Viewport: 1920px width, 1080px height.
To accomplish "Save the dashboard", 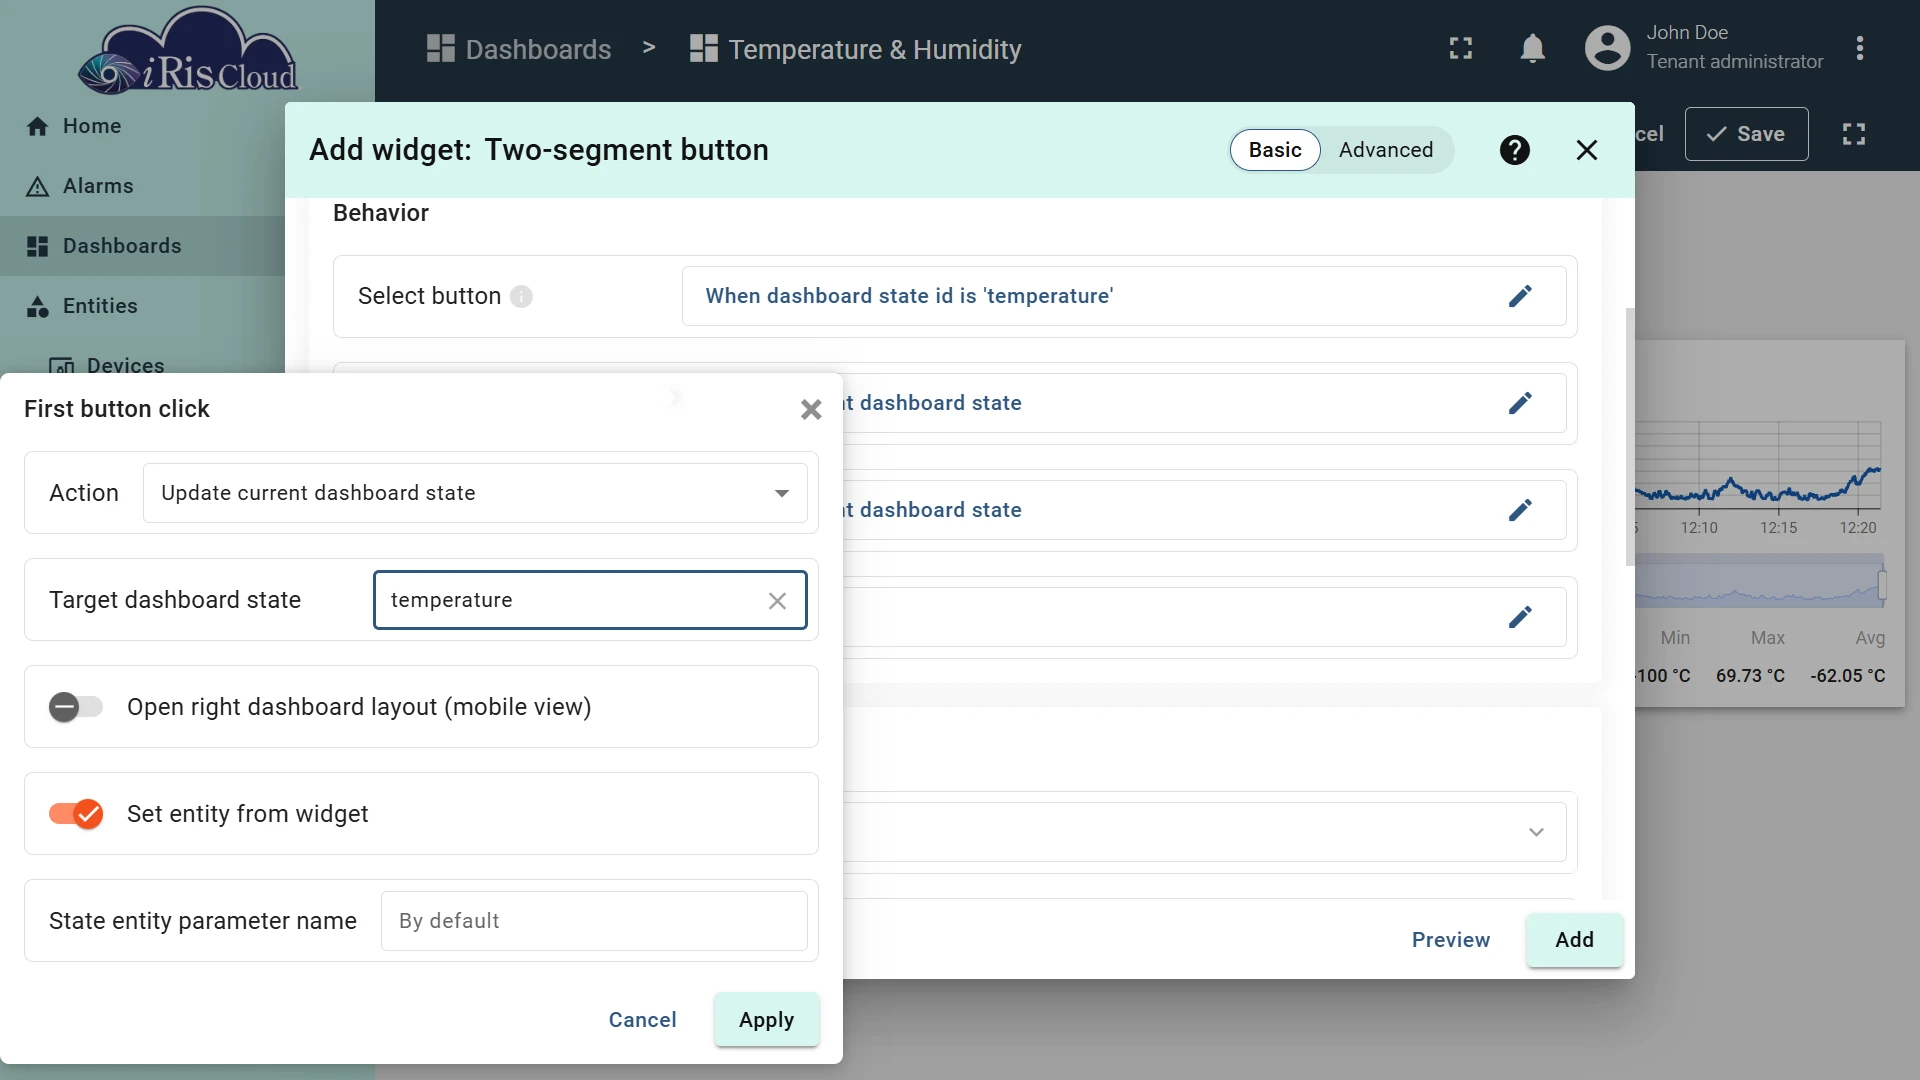I will pyautogui.click(x=1746, y=134).
